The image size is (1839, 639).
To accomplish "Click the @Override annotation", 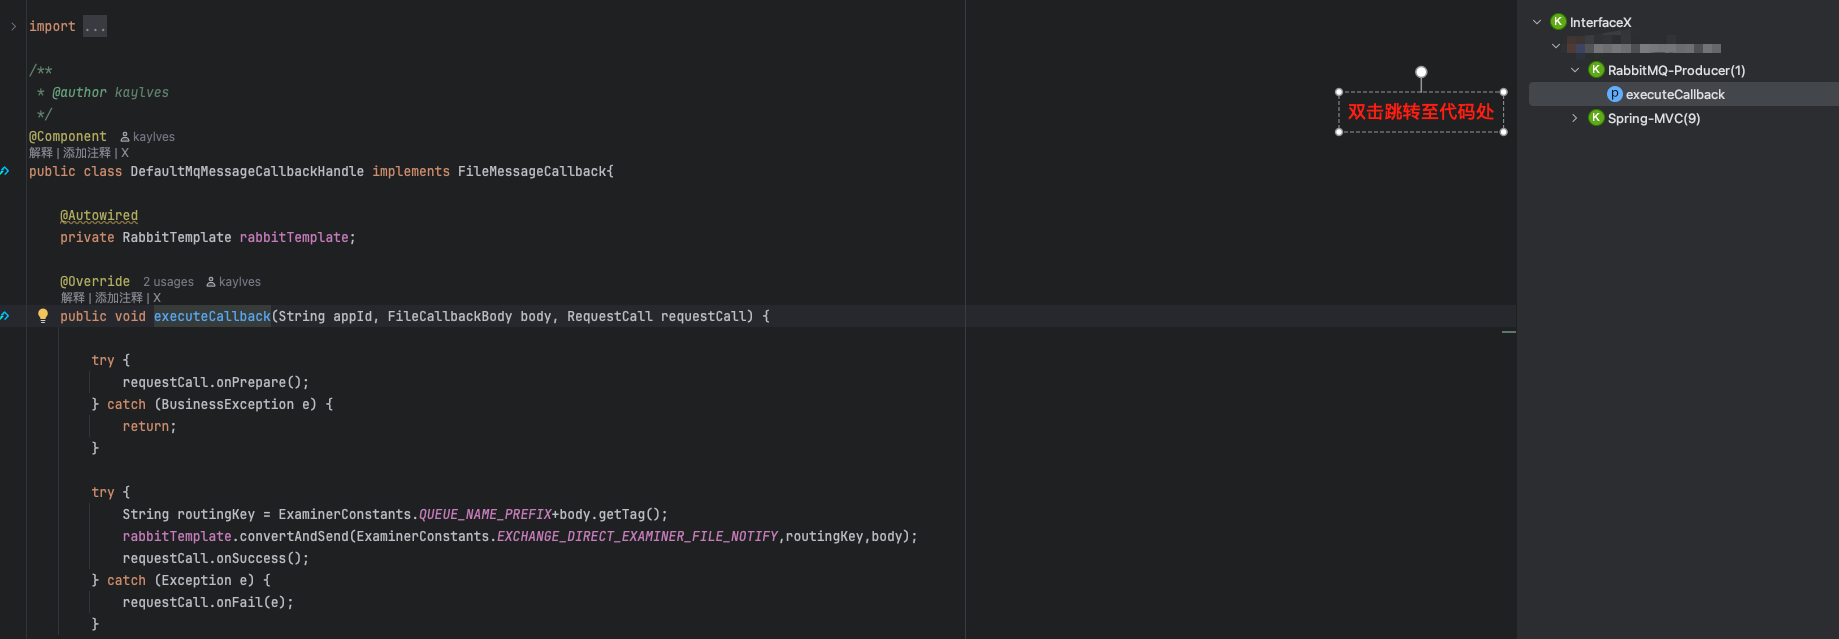I will [x=95, y=282].
